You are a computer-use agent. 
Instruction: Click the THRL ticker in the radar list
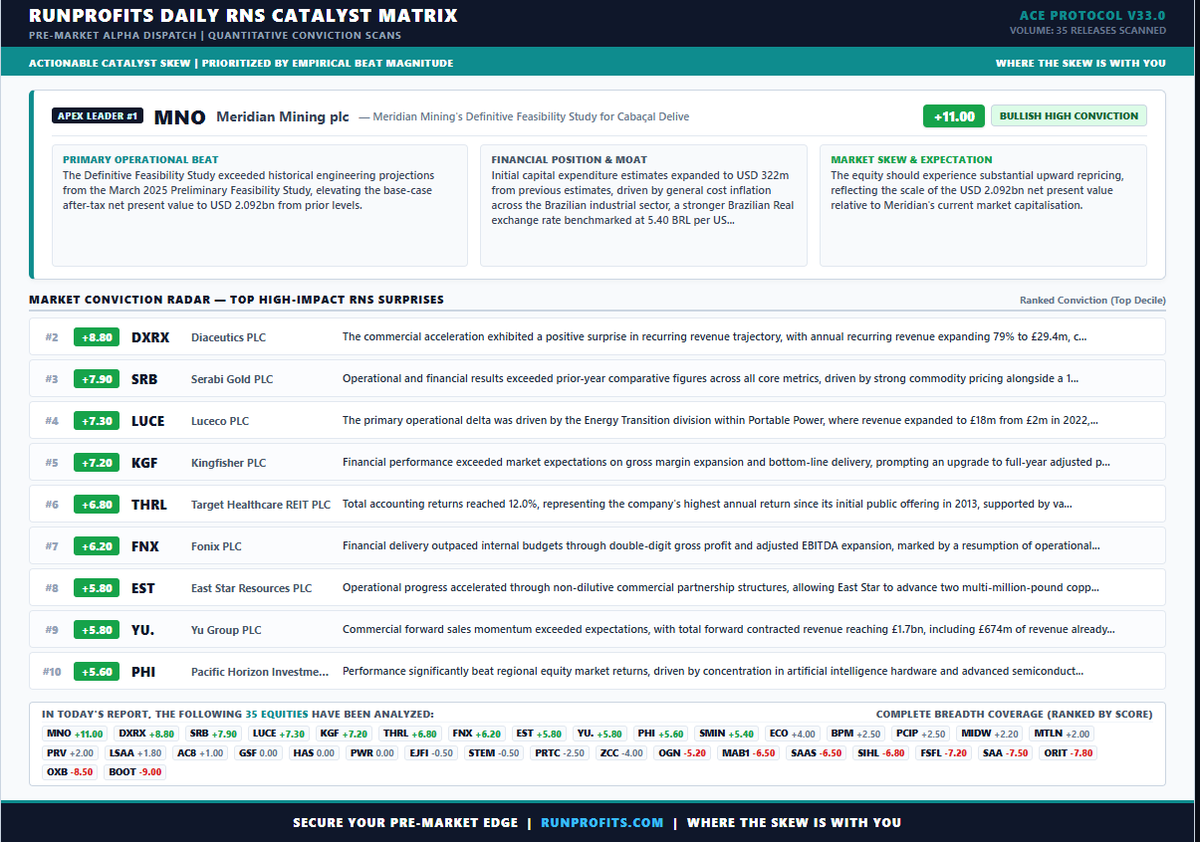click(149, 505)
